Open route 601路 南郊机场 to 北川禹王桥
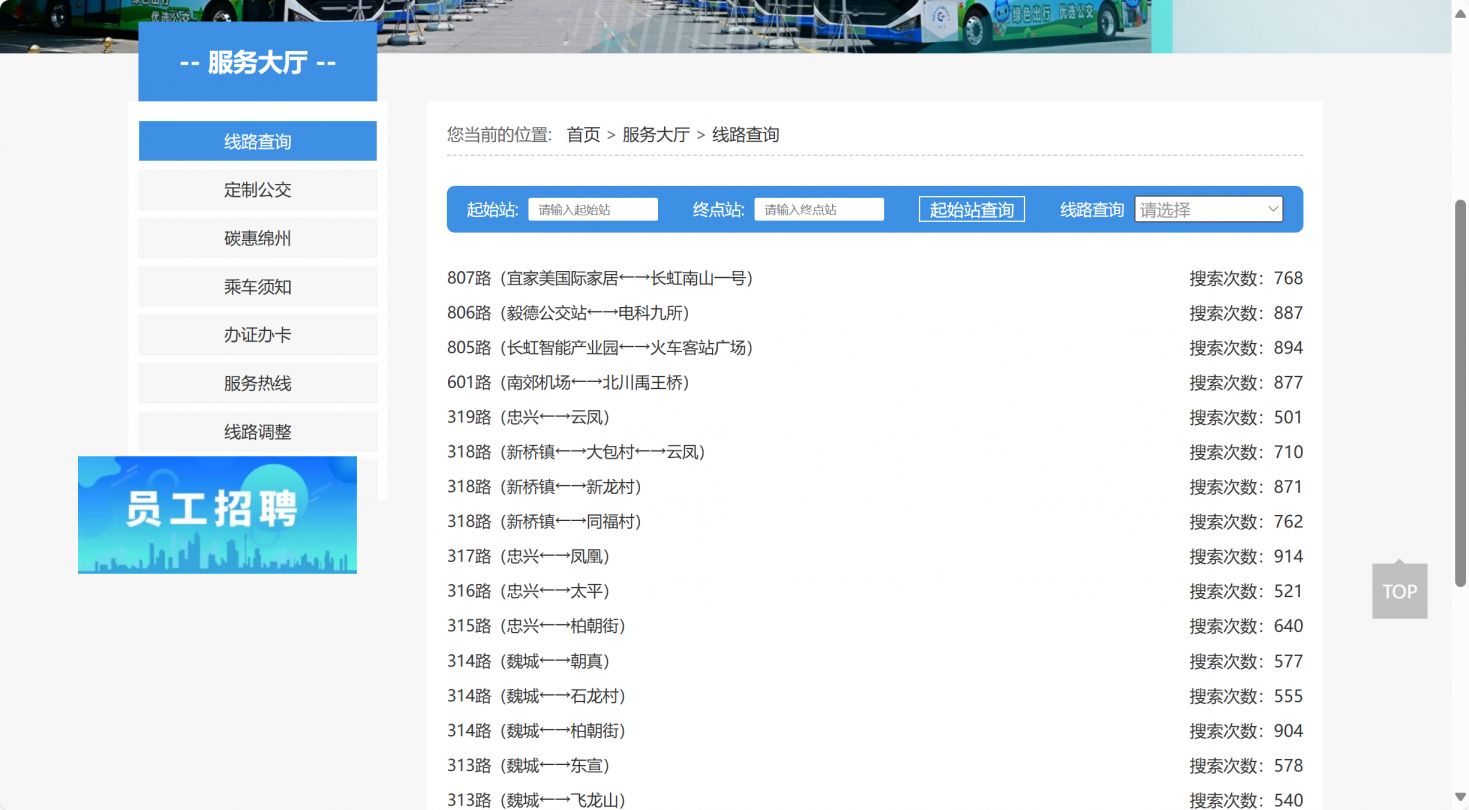This screenshot has width=1469, height=810. [x=568, y=382]
